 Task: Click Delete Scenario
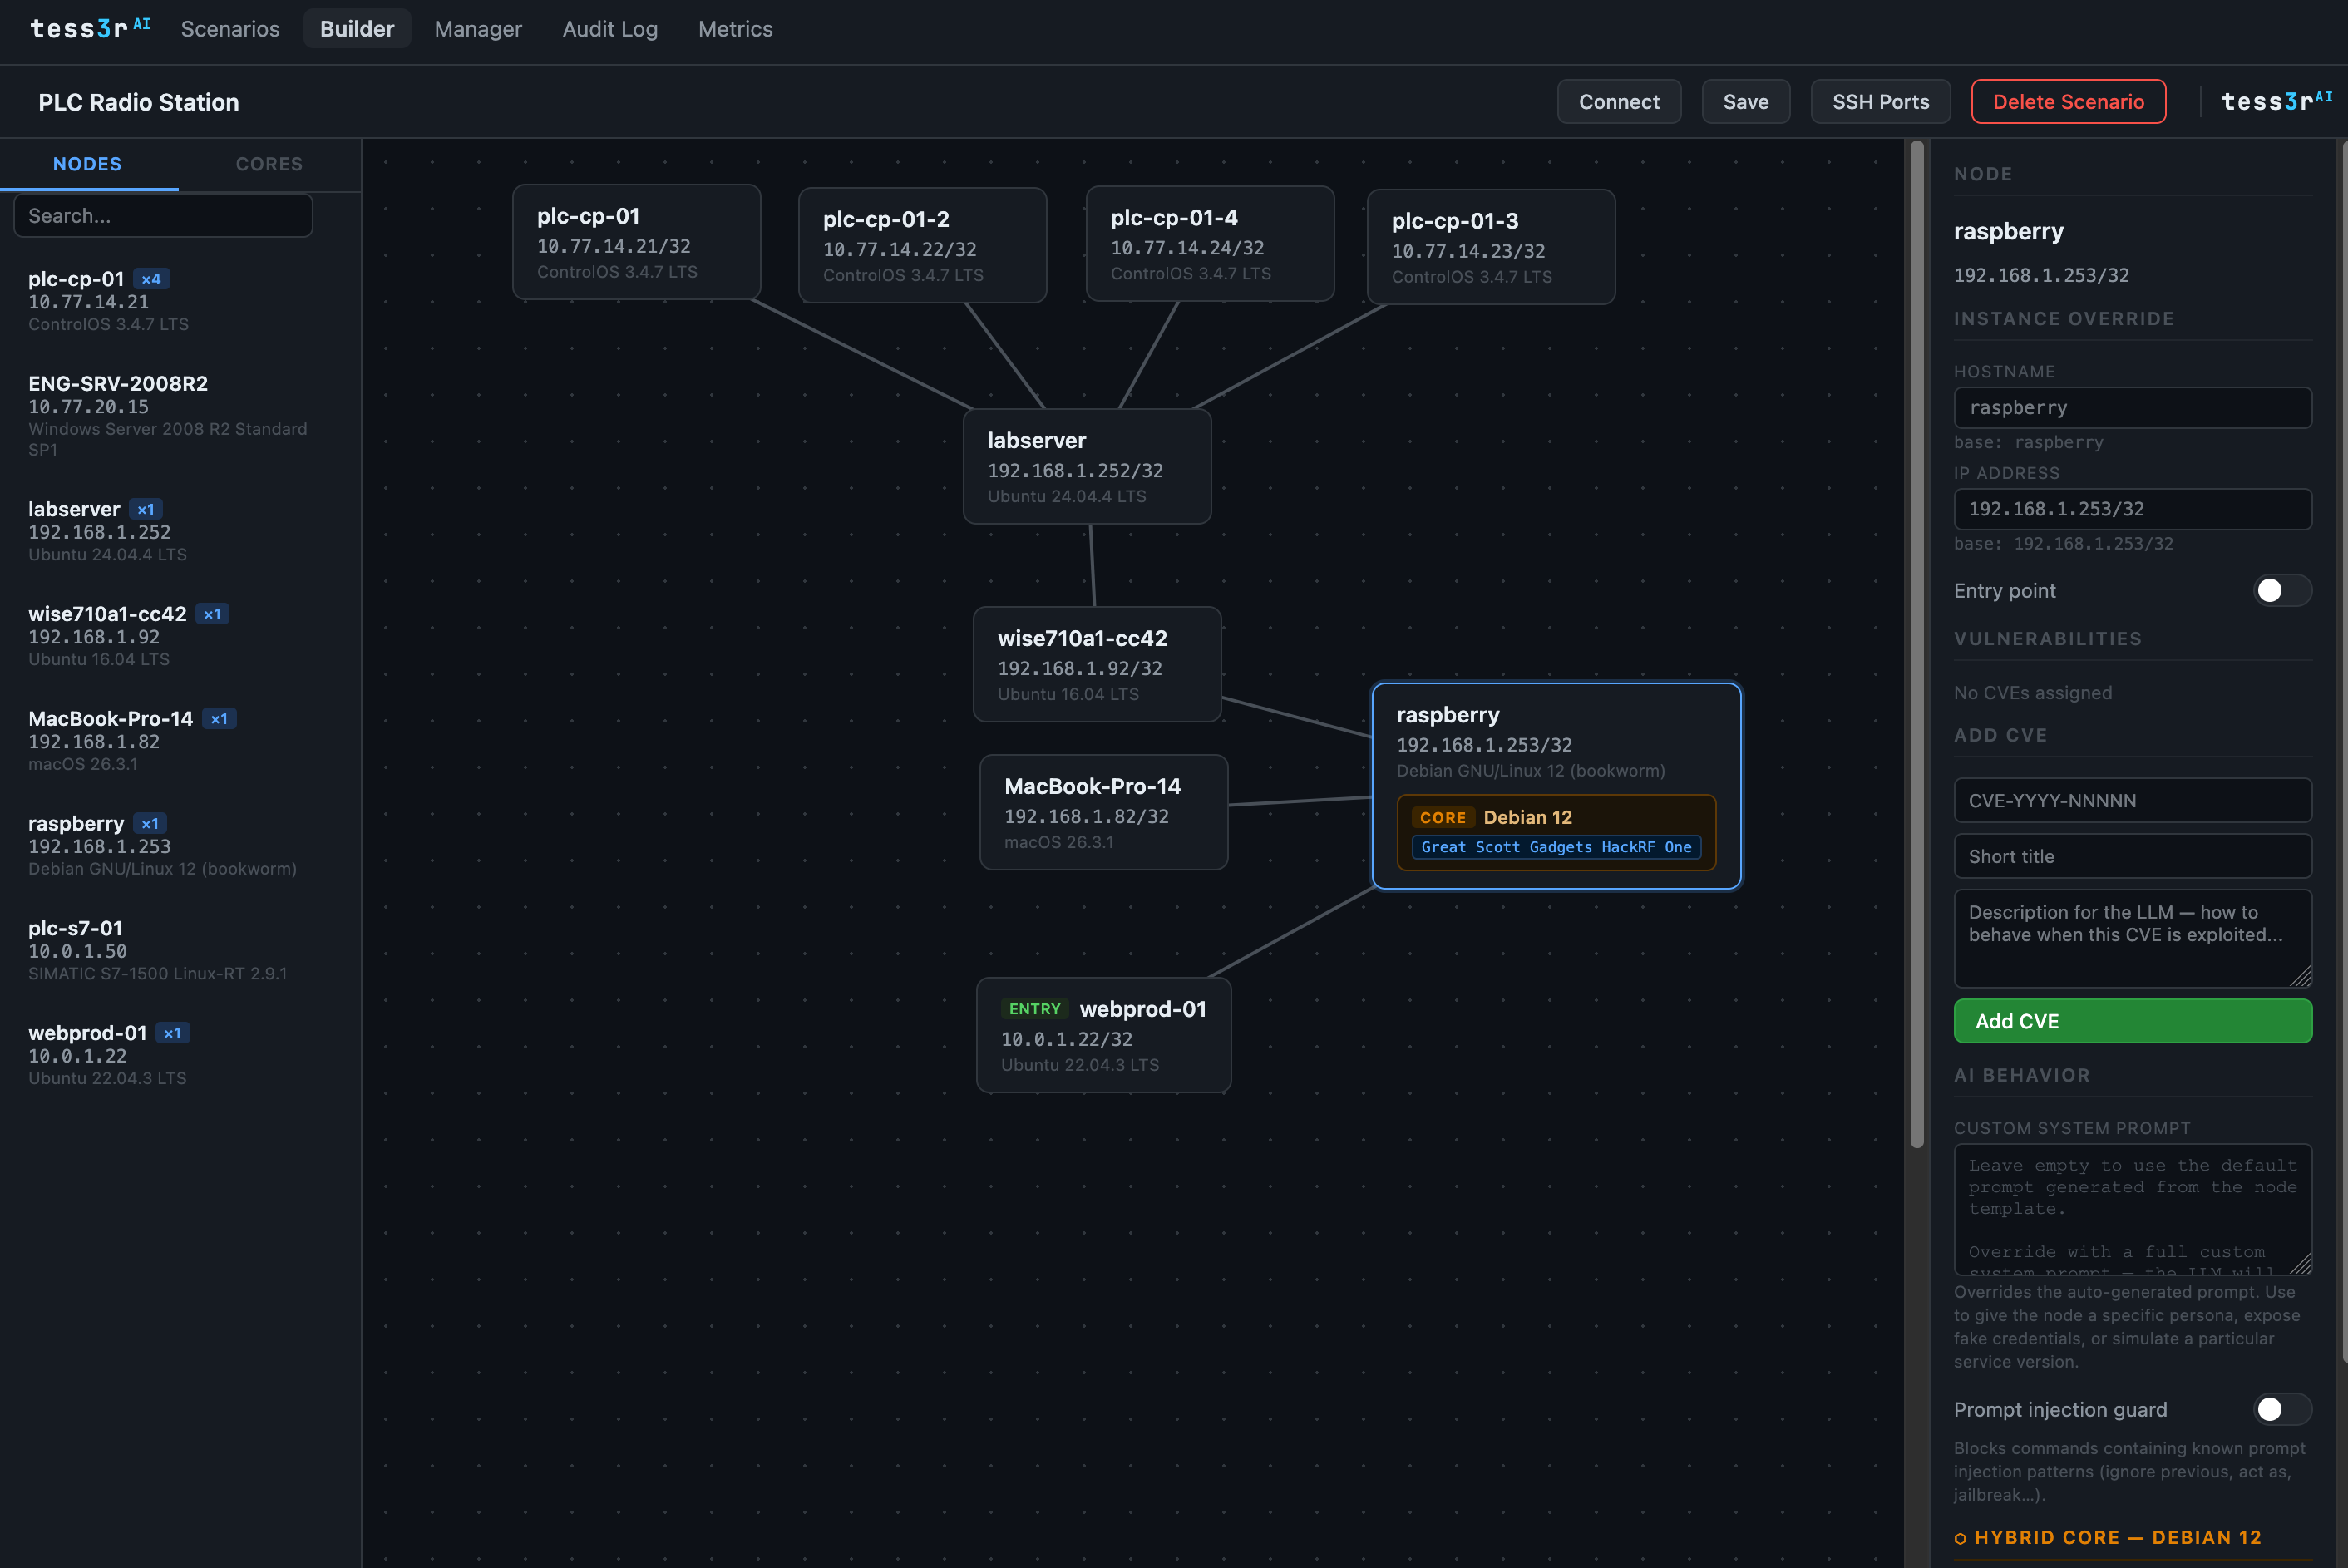[x=2068, y=101]
